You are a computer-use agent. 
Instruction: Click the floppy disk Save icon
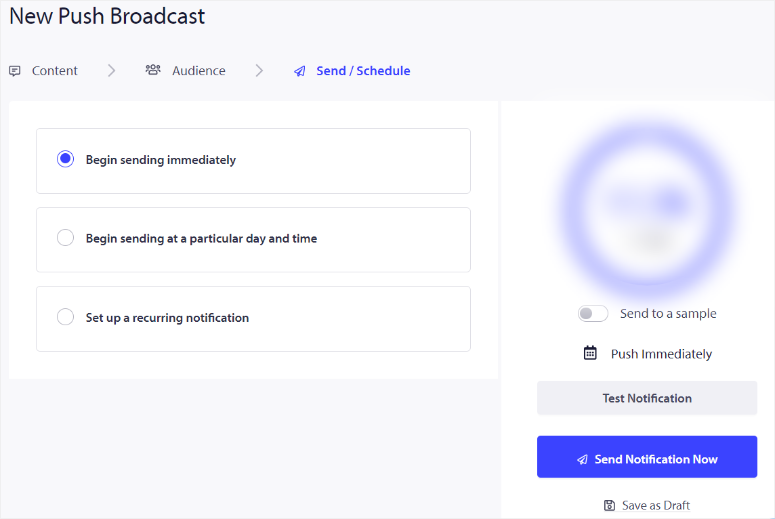click(x=610, y=505)
